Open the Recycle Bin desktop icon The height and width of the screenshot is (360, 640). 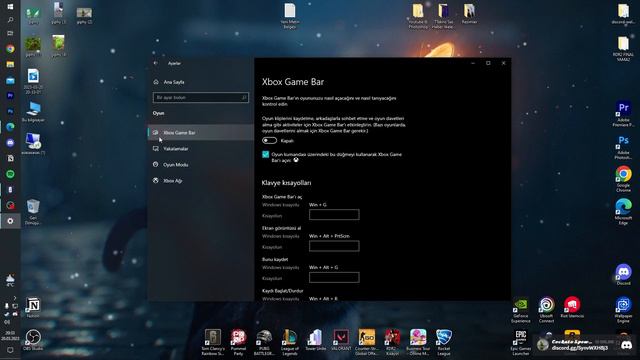click(x=33, y=212)
